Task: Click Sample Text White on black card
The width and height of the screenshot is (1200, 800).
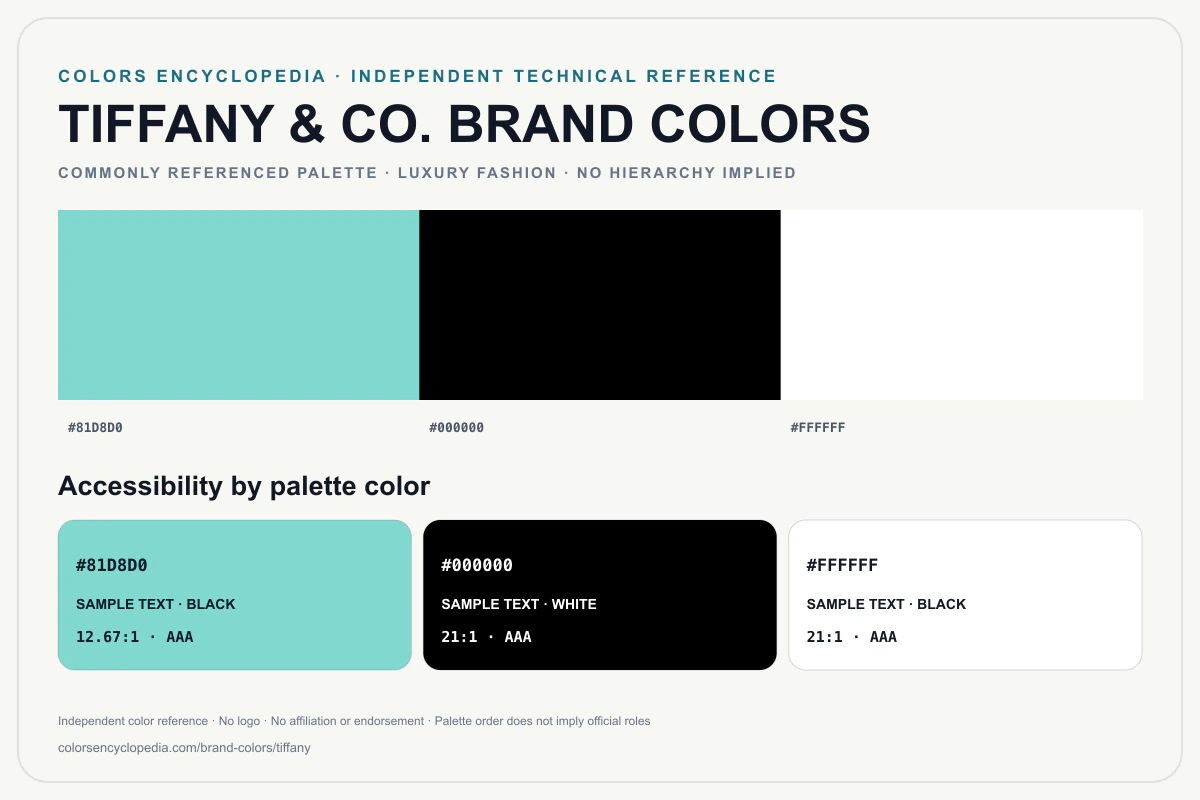Action: [x=519, y=604]
